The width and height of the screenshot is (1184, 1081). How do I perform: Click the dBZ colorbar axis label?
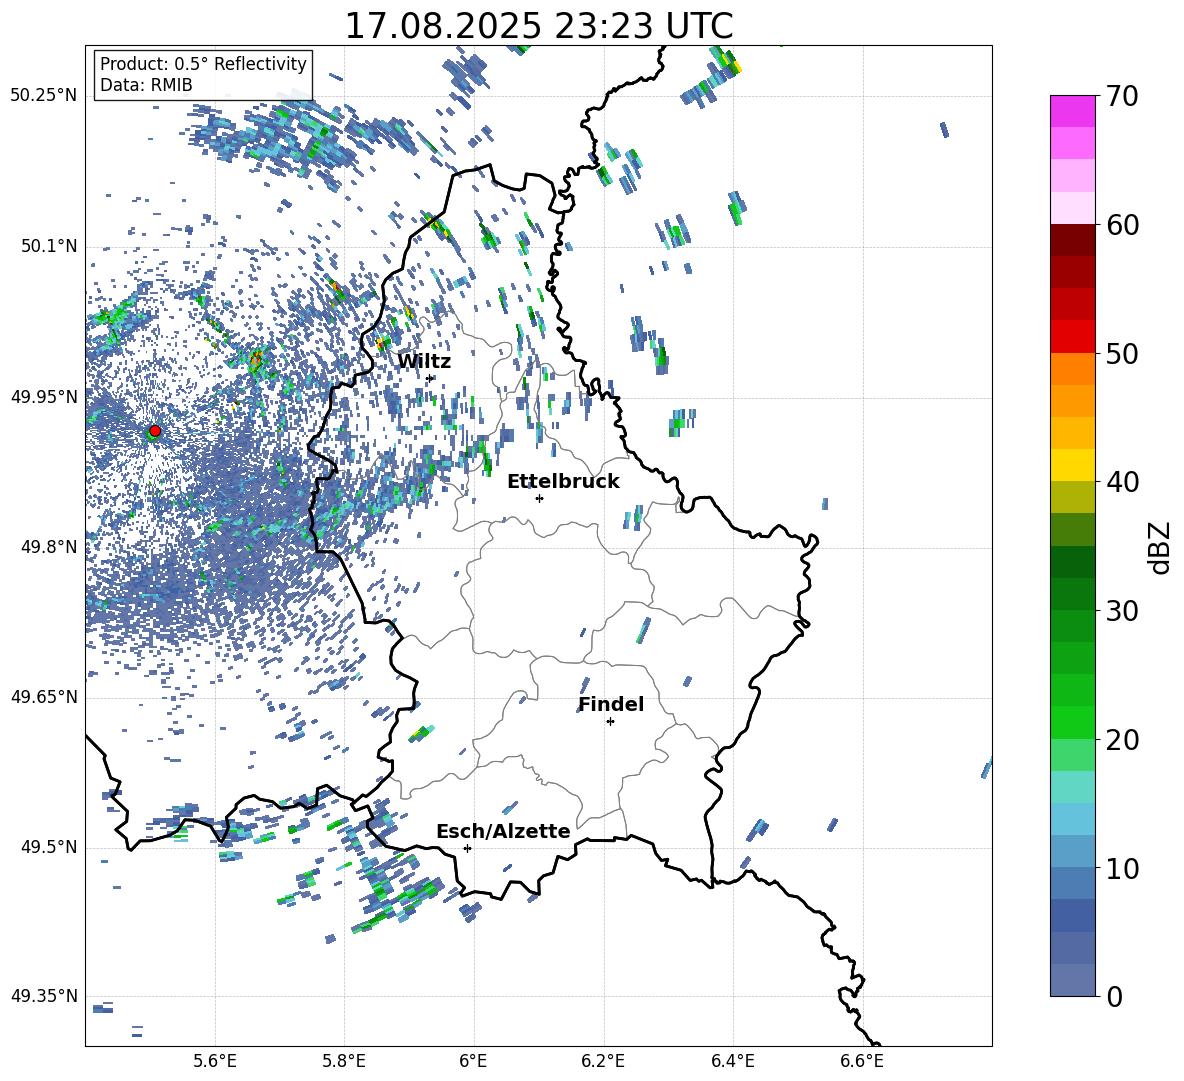click(x=1161, y=547)
